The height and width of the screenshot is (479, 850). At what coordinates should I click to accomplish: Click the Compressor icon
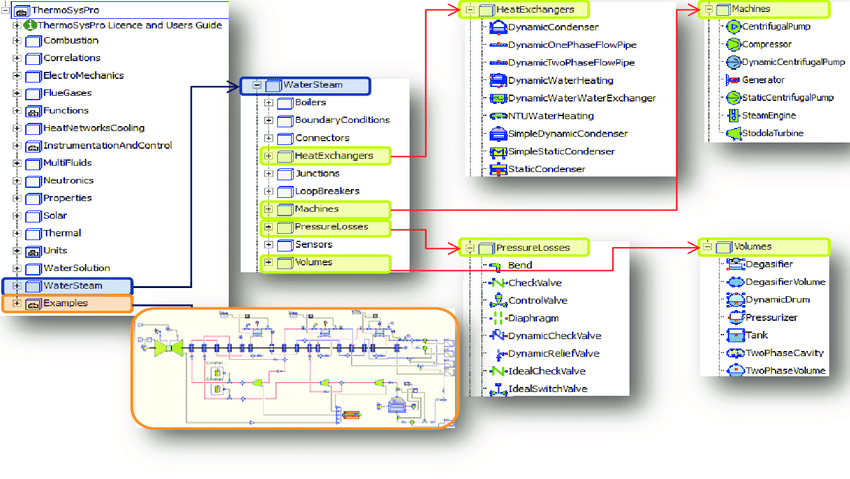click(733, 44)
